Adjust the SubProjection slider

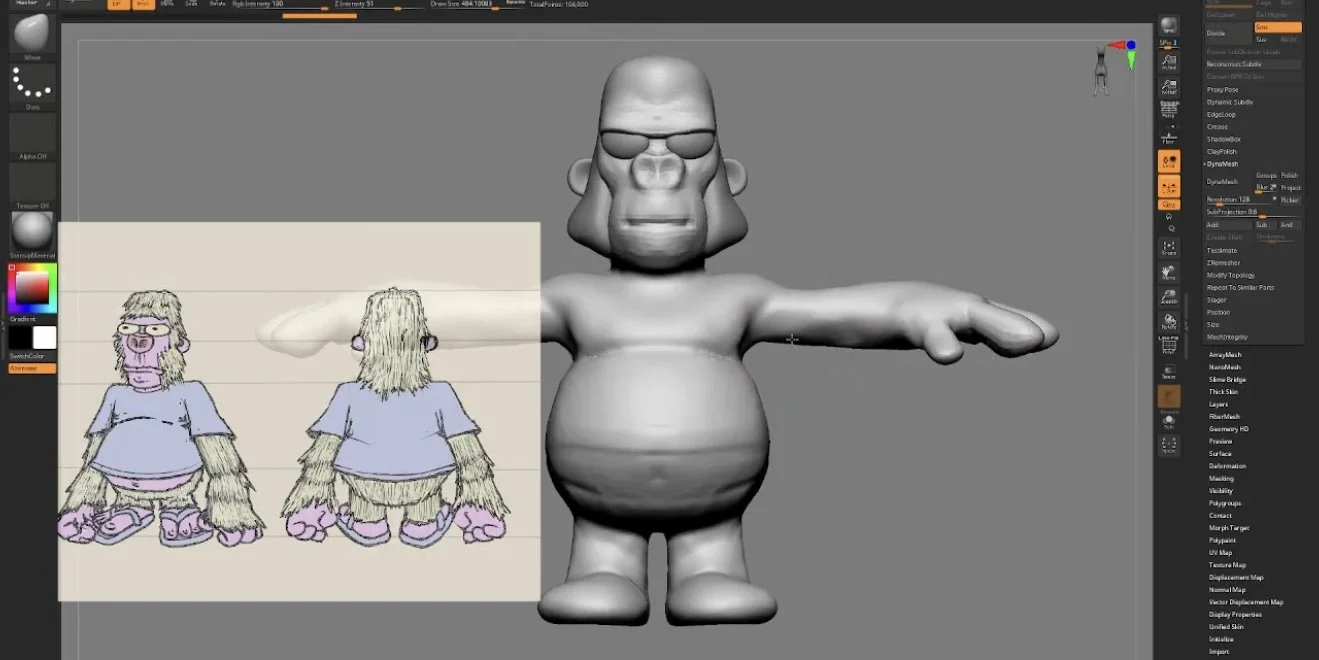(1253, 212)
